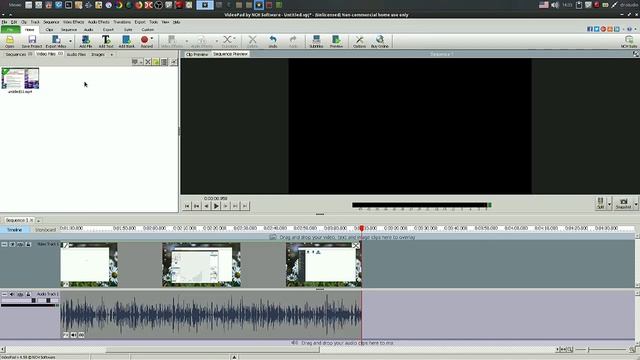This screenshot has width=640, height=360.
Task: Switch to the Audio ribbon tab
Action: (89, 30)
